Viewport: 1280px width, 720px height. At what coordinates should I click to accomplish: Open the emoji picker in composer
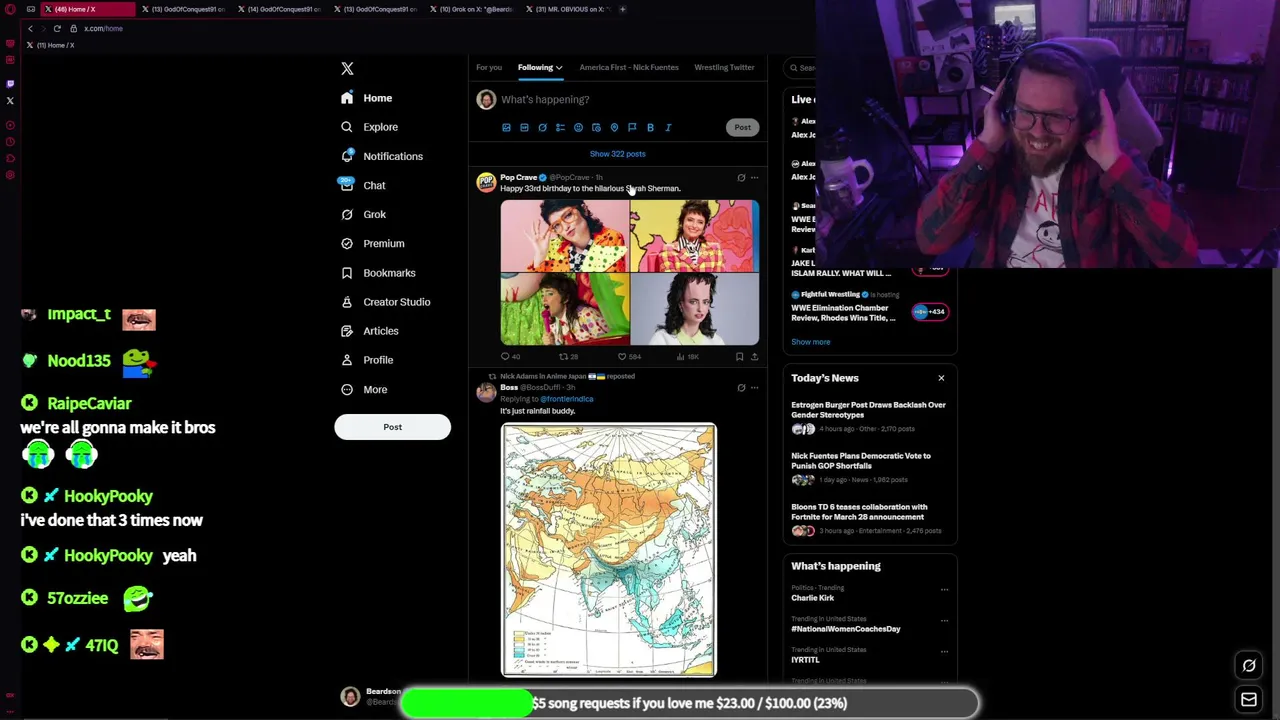578,128
